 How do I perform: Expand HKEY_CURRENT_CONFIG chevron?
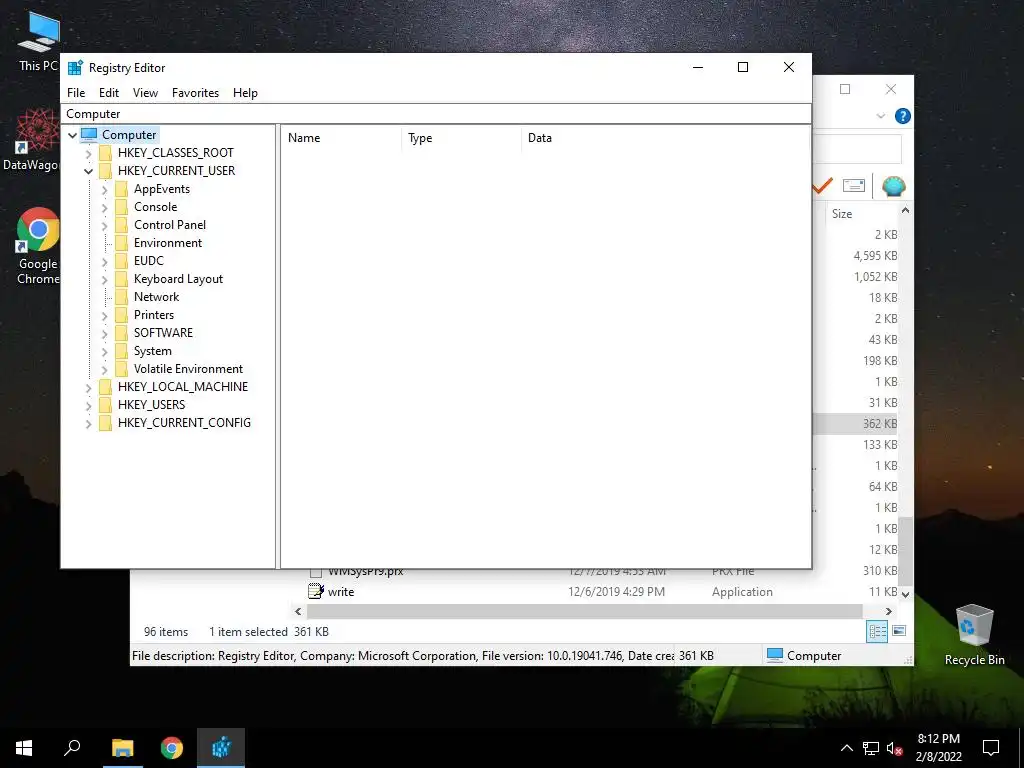pyautogui.click(x=88, y=423)
